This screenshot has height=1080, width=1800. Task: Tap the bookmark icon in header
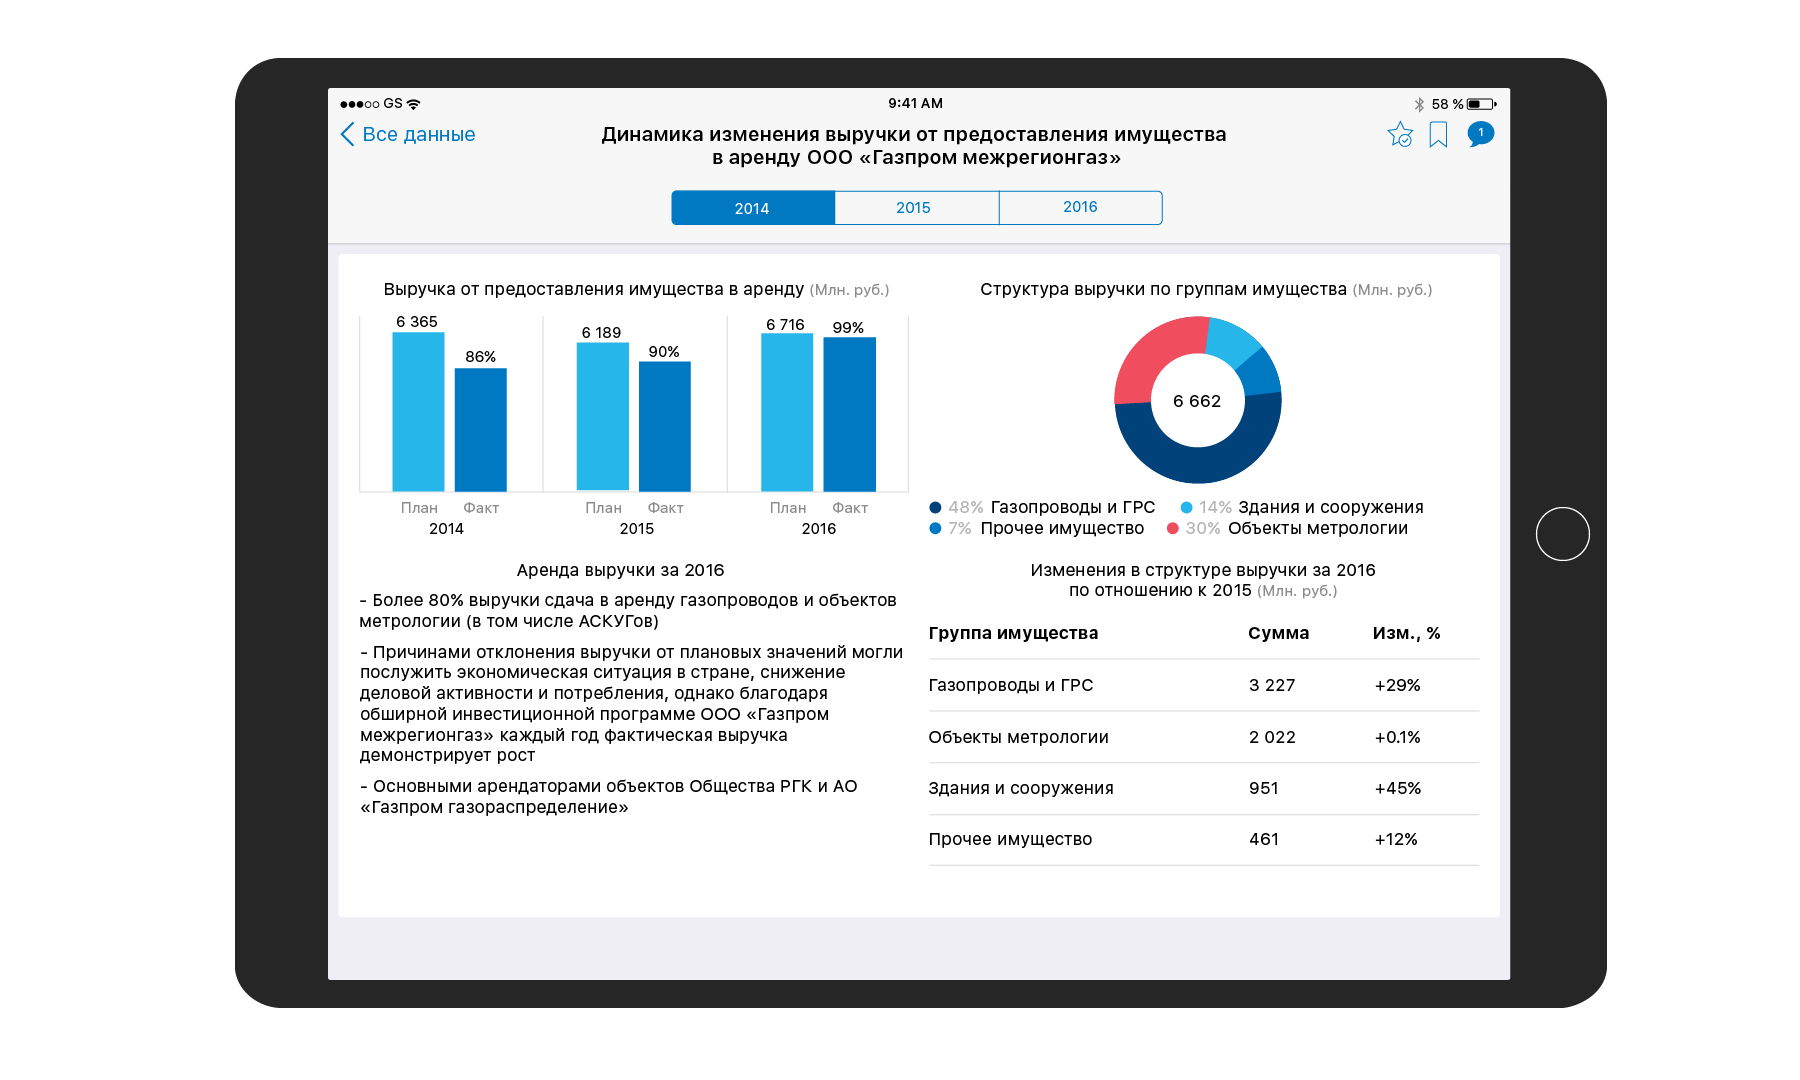pos(1438,135)
